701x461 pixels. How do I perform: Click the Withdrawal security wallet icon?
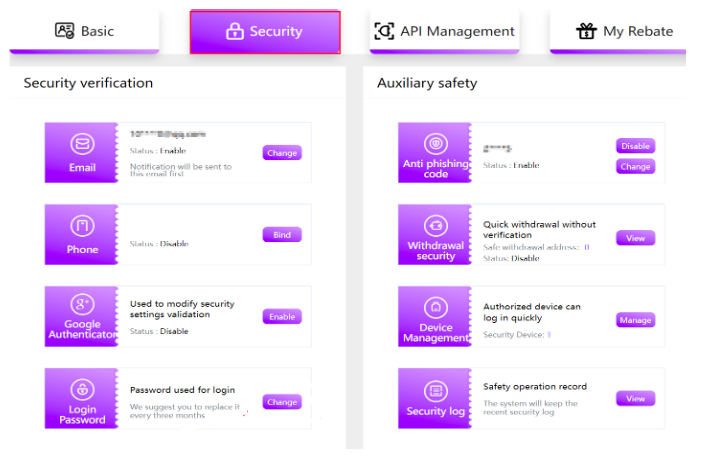click(x=434, y=225)
